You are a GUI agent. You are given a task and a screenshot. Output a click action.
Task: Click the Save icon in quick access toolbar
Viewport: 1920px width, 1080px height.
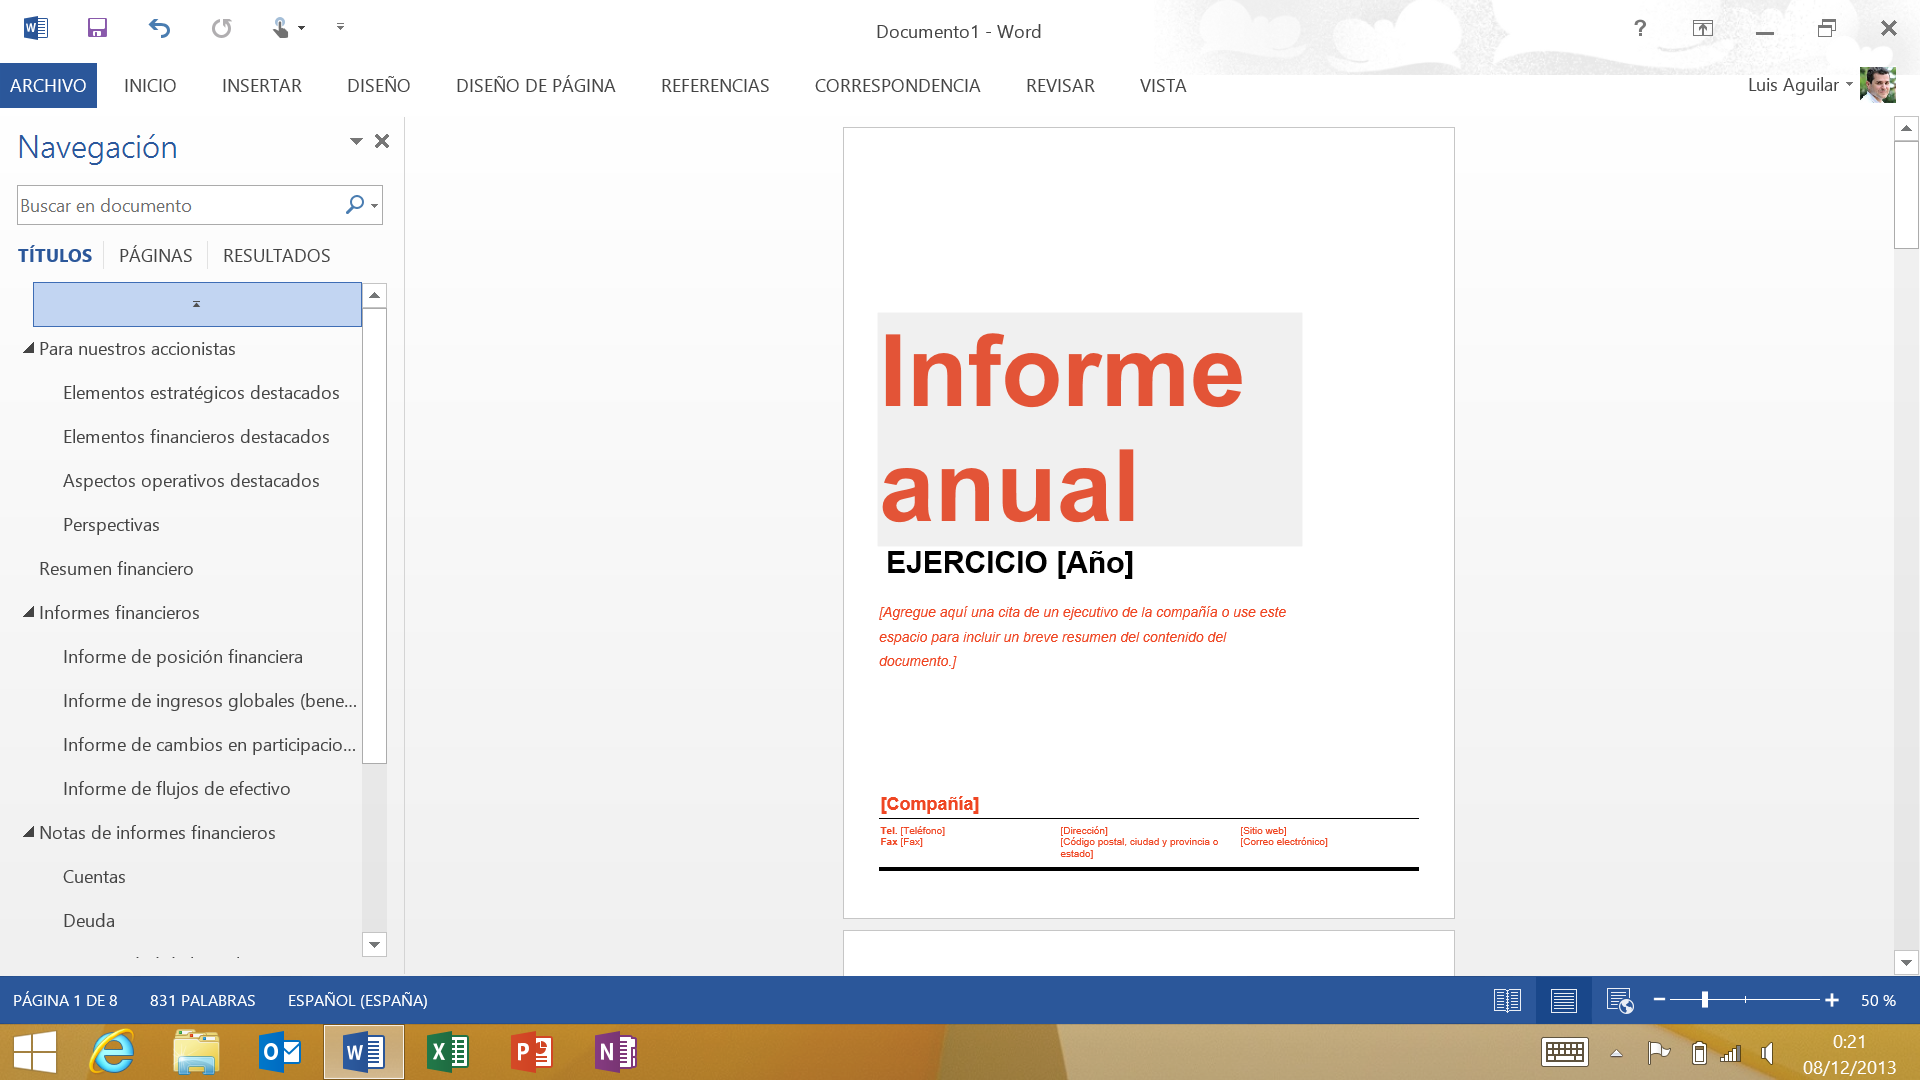click(x=97, y=28)
